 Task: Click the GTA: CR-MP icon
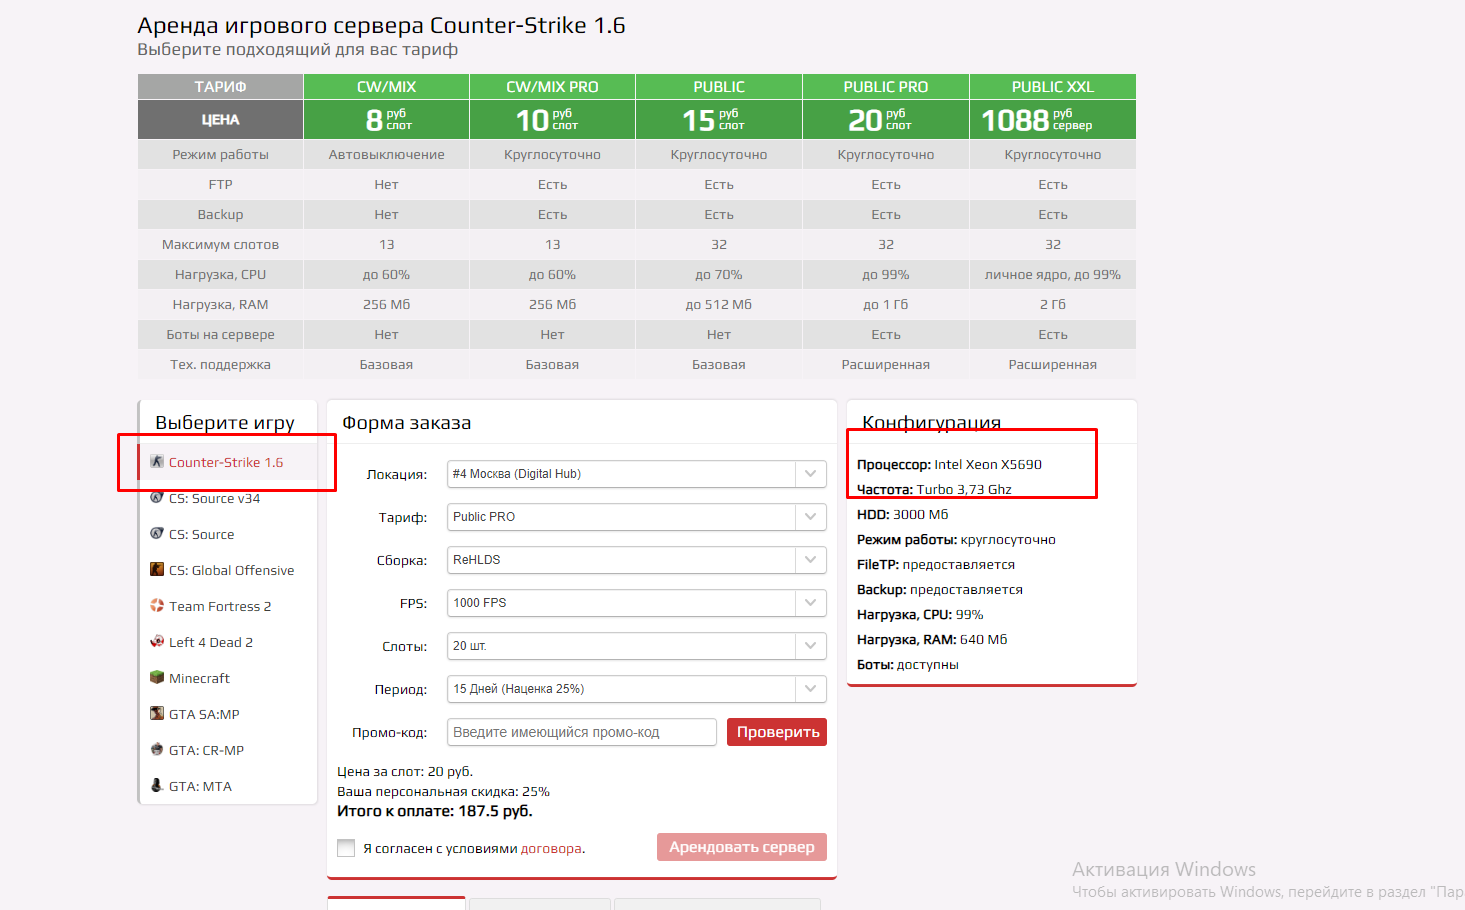[x=157, y=749]
